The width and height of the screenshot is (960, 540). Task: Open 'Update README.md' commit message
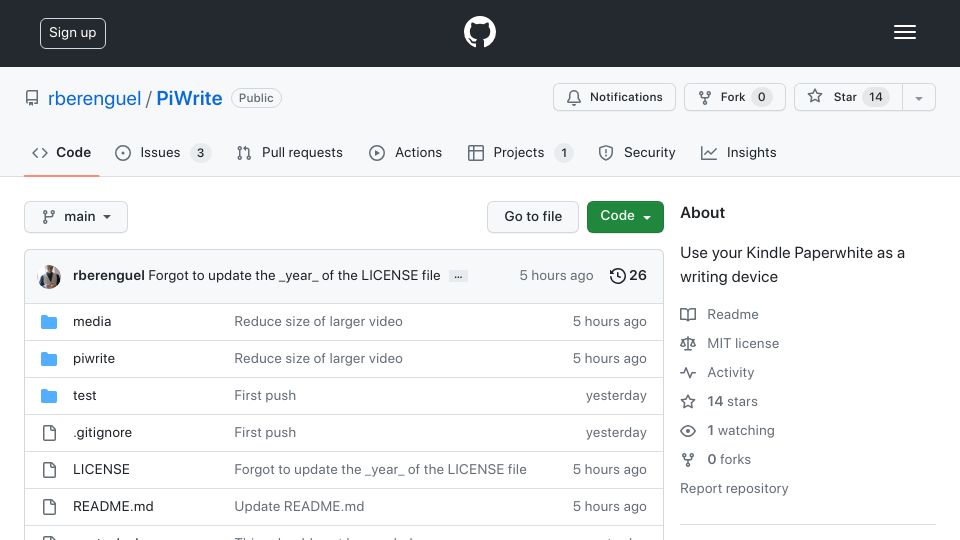pyautogui.click(x=299, y=506)
